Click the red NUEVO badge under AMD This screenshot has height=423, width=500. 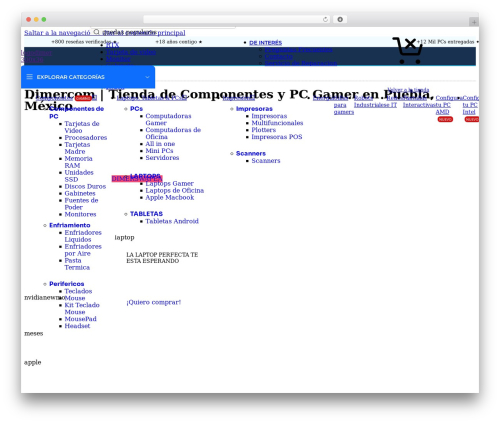445,119
